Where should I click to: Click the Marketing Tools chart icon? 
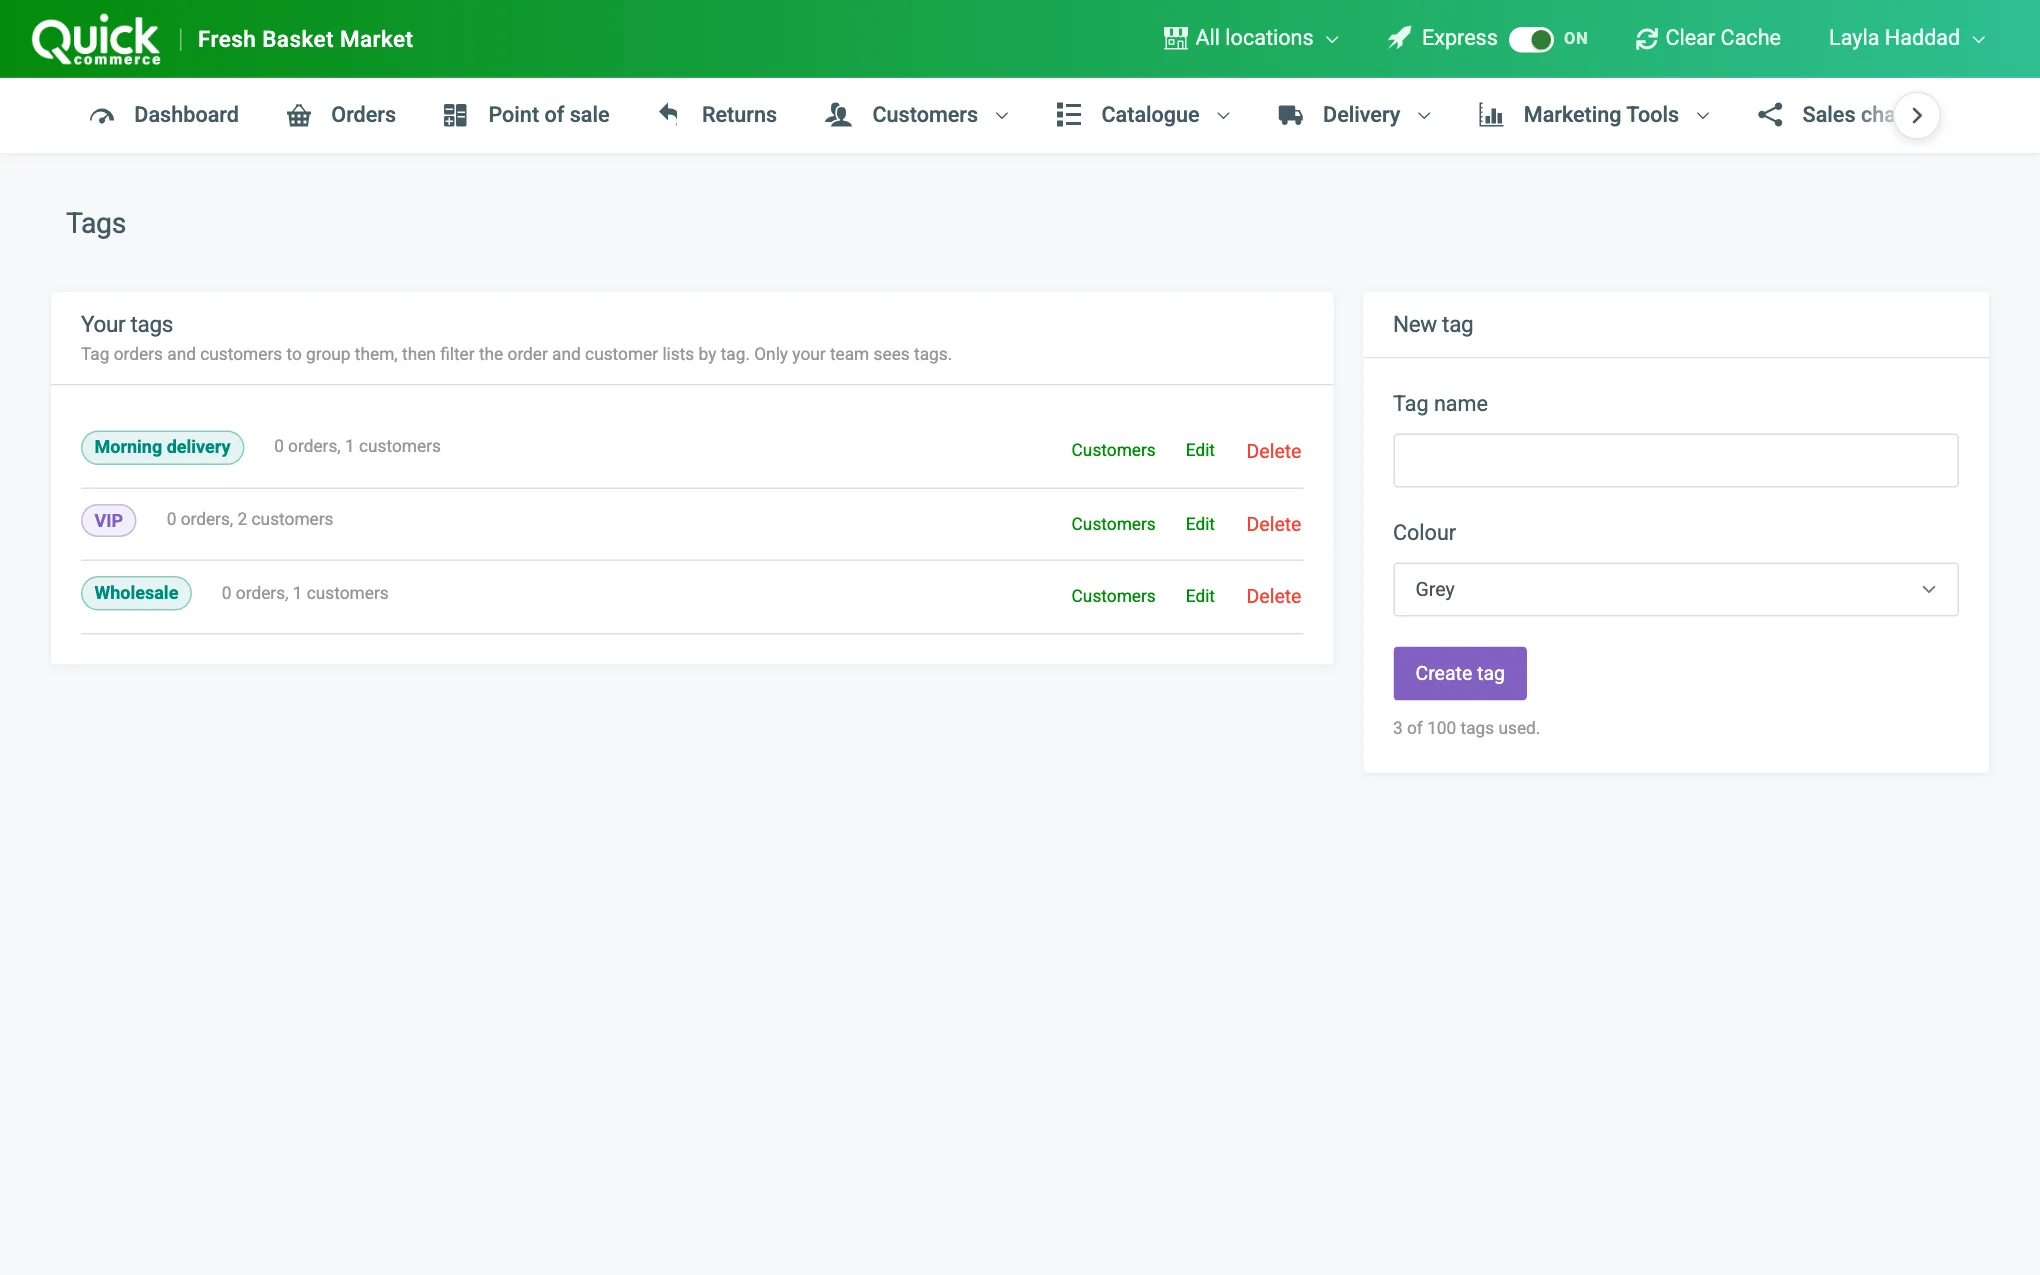[x=1491, y=115]
